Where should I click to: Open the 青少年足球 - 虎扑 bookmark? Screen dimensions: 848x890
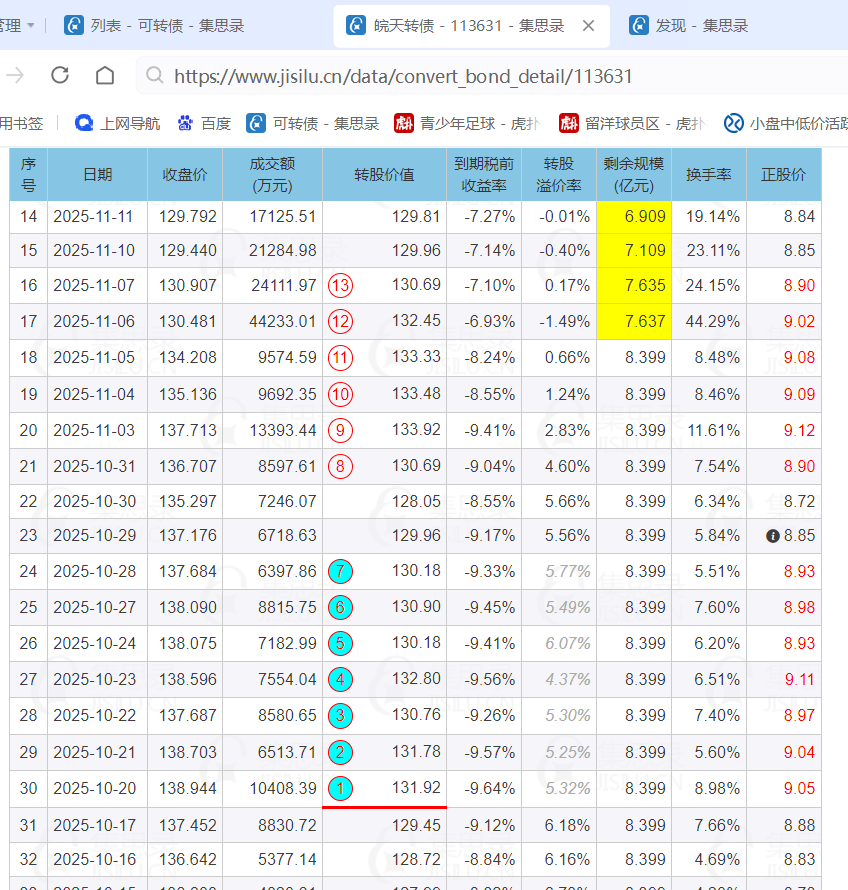point(467,124)
